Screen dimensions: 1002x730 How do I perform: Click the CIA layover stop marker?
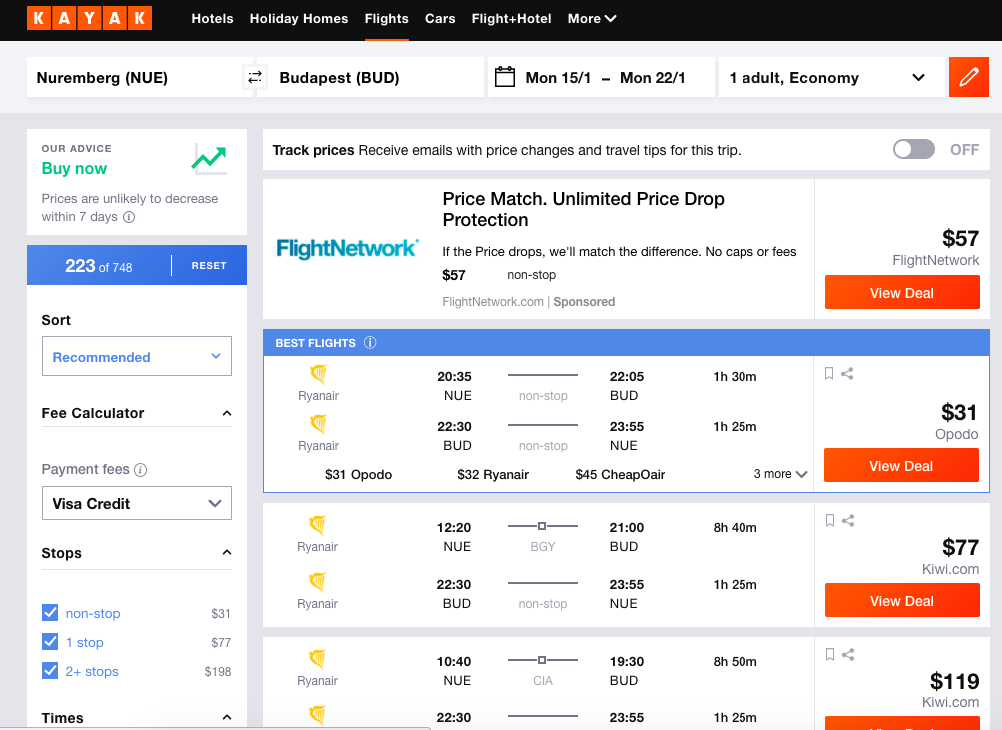point(542,660)
